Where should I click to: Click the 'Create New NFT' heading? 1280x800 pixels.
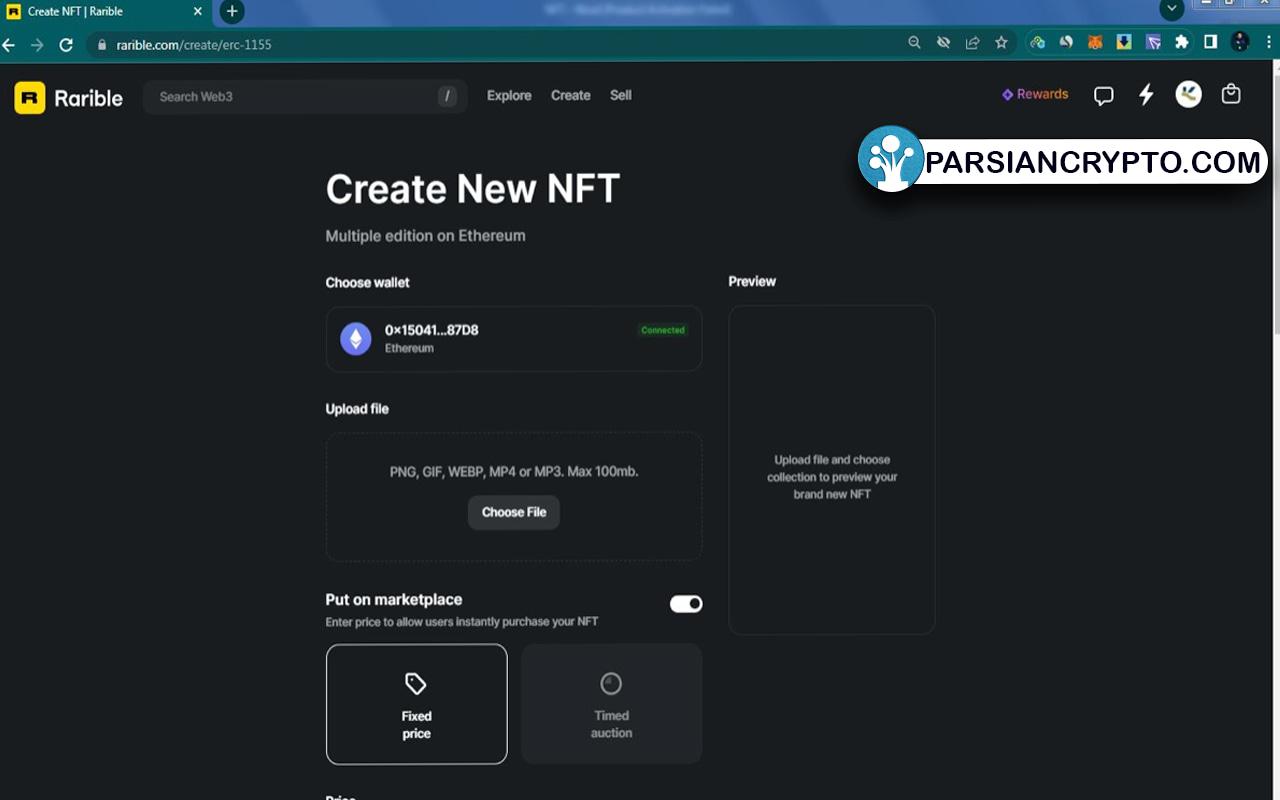pyautogui.click(x=473, y=189)
